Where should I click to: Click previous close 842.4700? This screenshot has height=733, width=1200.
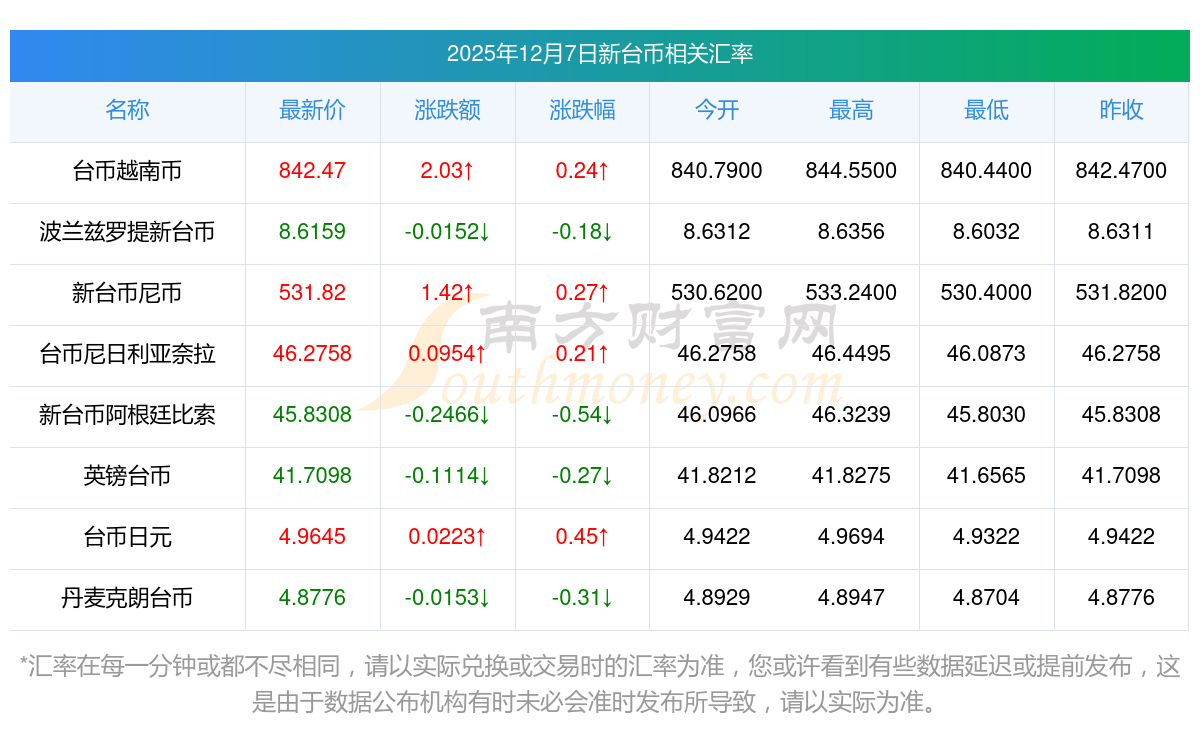[1121, 171]
